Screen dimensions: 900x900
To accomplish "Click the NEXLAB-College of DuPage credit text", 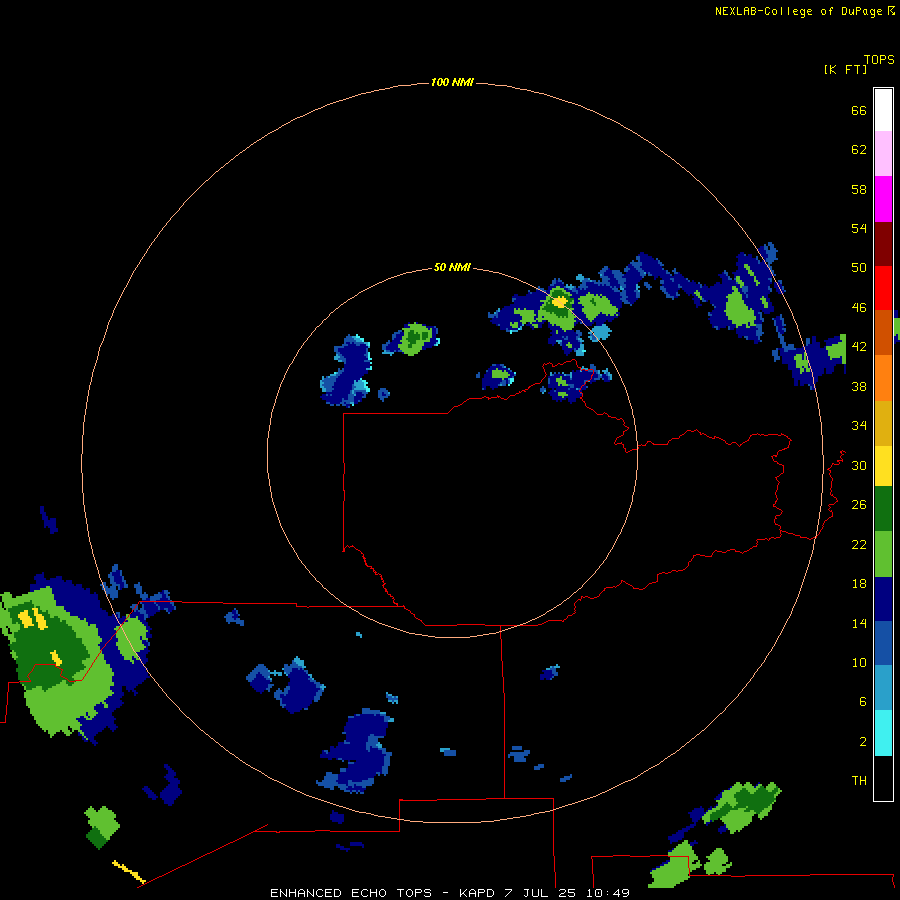I will point(798,11).
